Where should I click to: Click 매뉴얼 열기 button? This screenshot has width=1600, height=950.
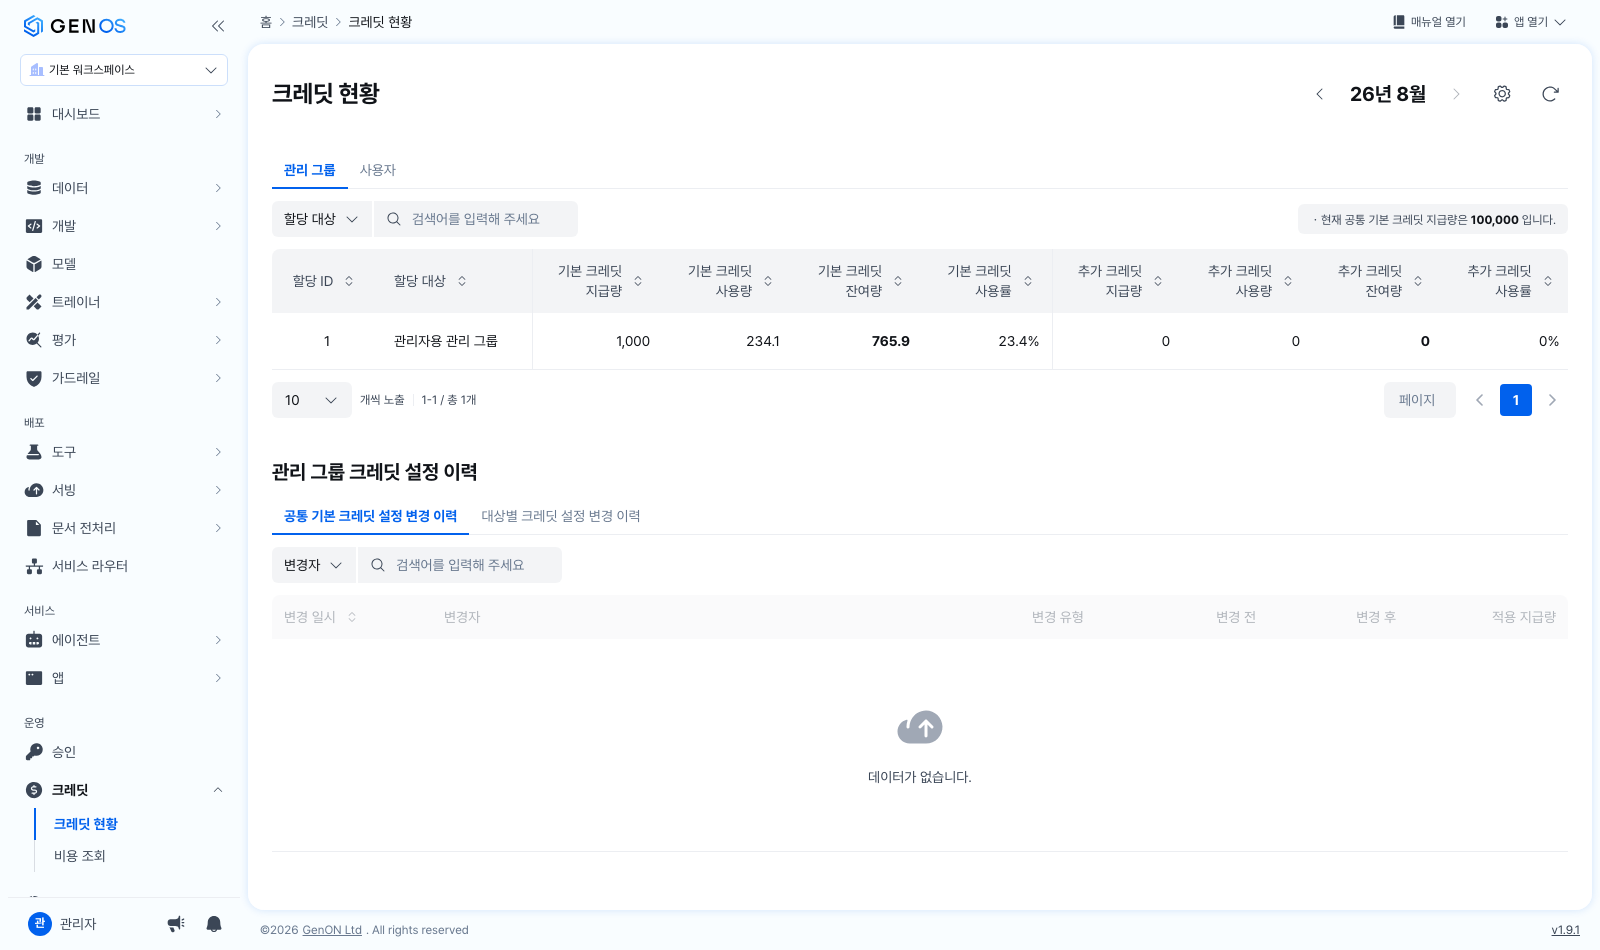pyautogui.click(x=1429, y=22)
